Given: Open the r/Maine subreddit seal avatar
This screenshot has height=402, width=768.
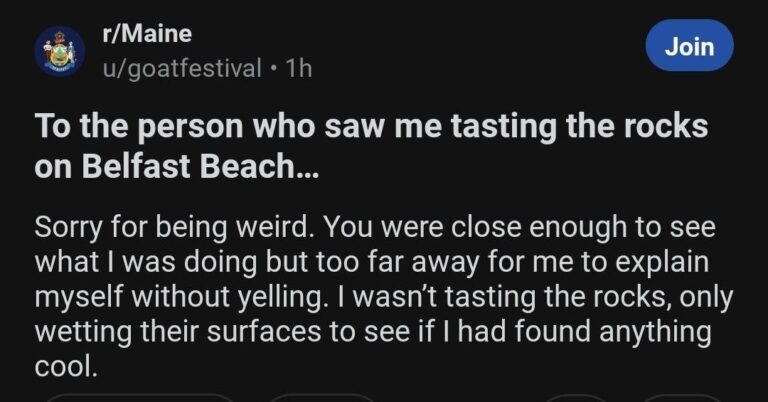Looking at the screenshot, I should pos(60,51).
